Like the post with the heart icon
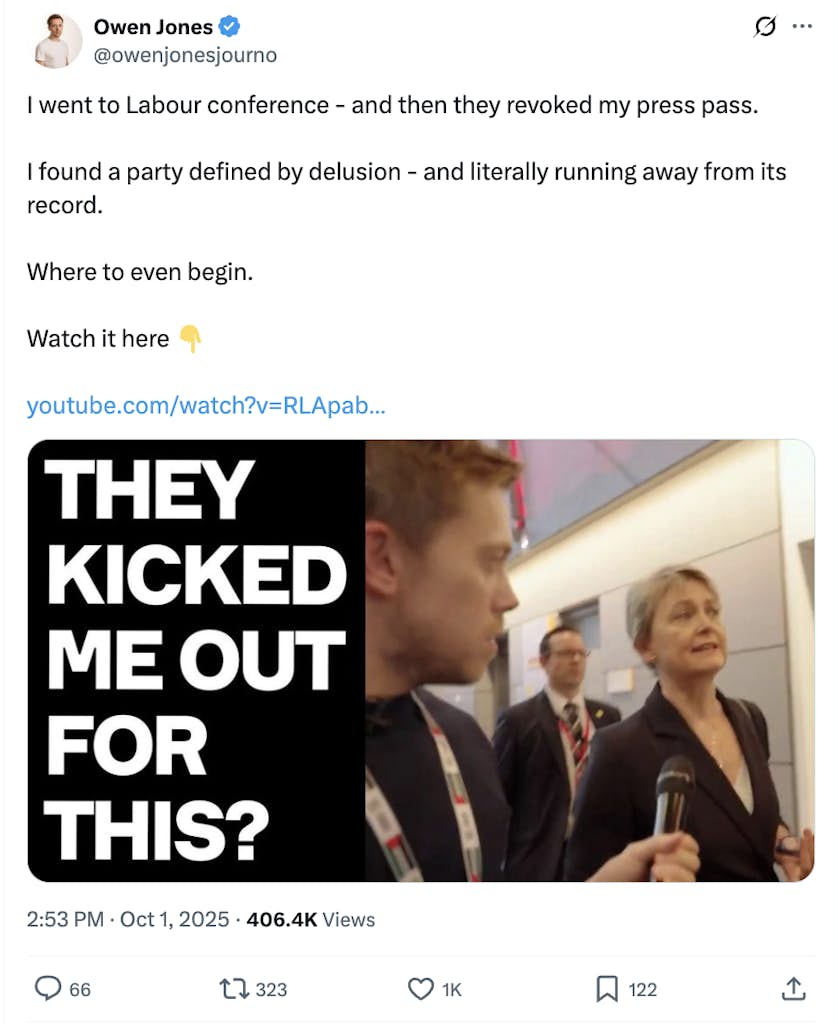Screen dimensions: 838x1024 click(x=421, y=989)
